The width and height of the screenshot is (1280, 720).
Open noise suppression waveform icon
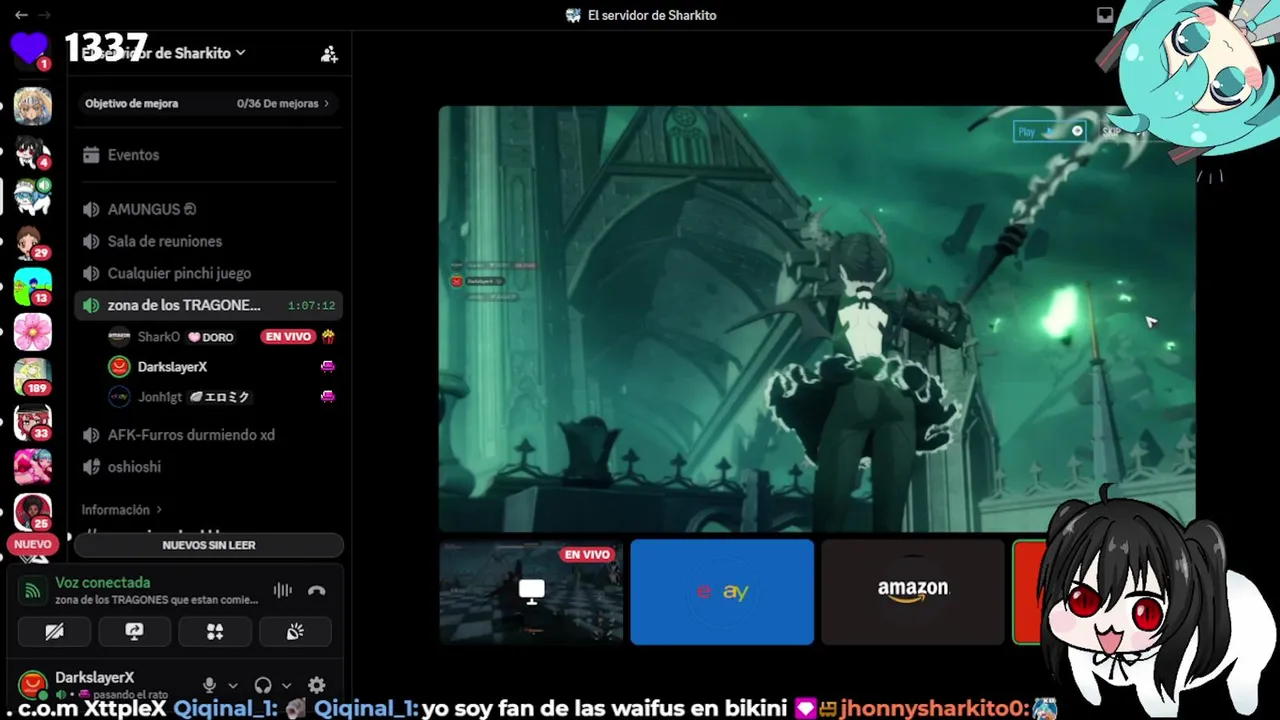(283, 590)
